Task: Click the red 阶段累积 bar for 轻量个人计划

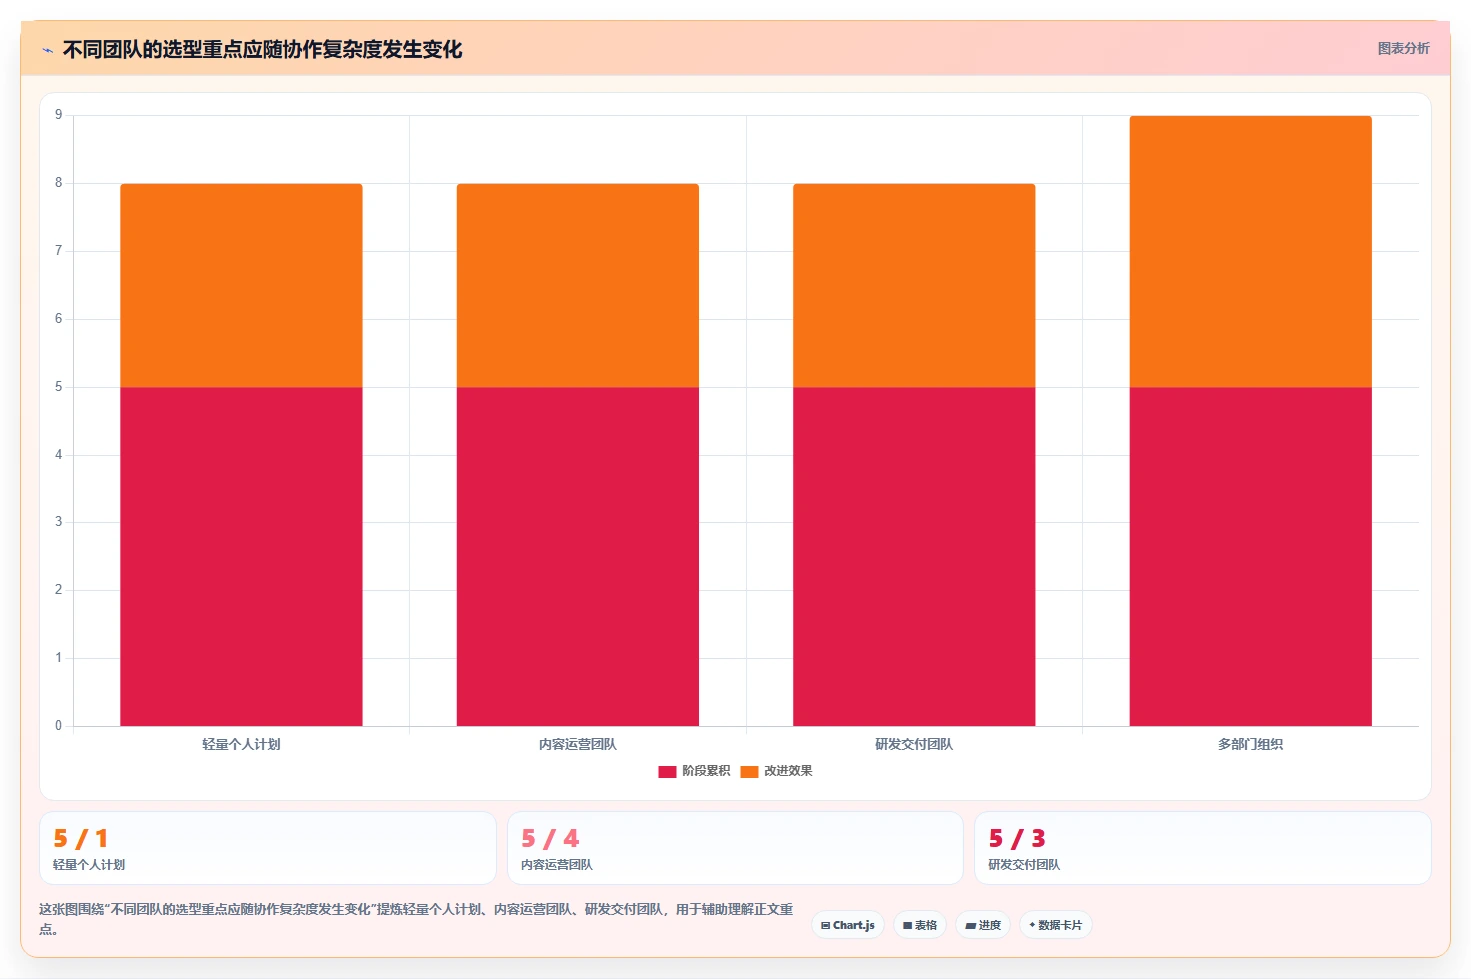Action: 241,556
